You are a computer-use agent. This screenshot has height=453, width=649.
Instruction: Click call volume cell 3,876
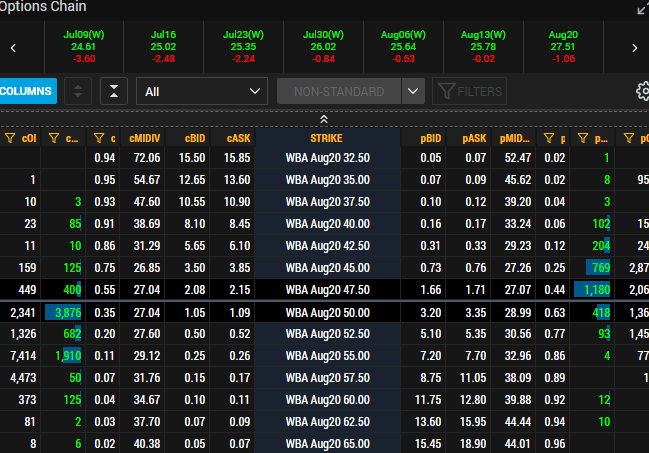63,312
